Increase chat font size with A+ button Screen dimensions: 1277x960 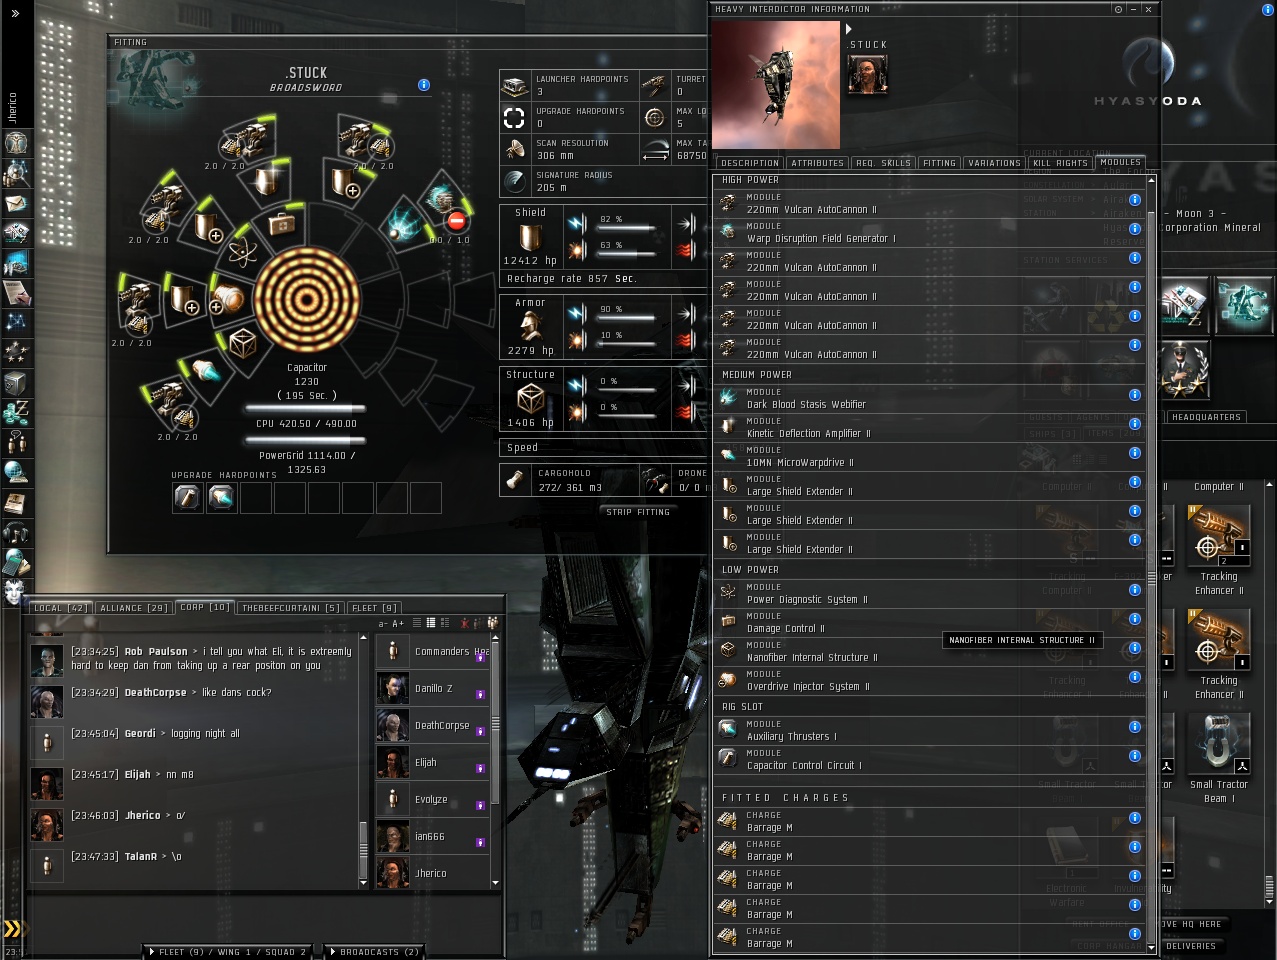pos(398,624)
